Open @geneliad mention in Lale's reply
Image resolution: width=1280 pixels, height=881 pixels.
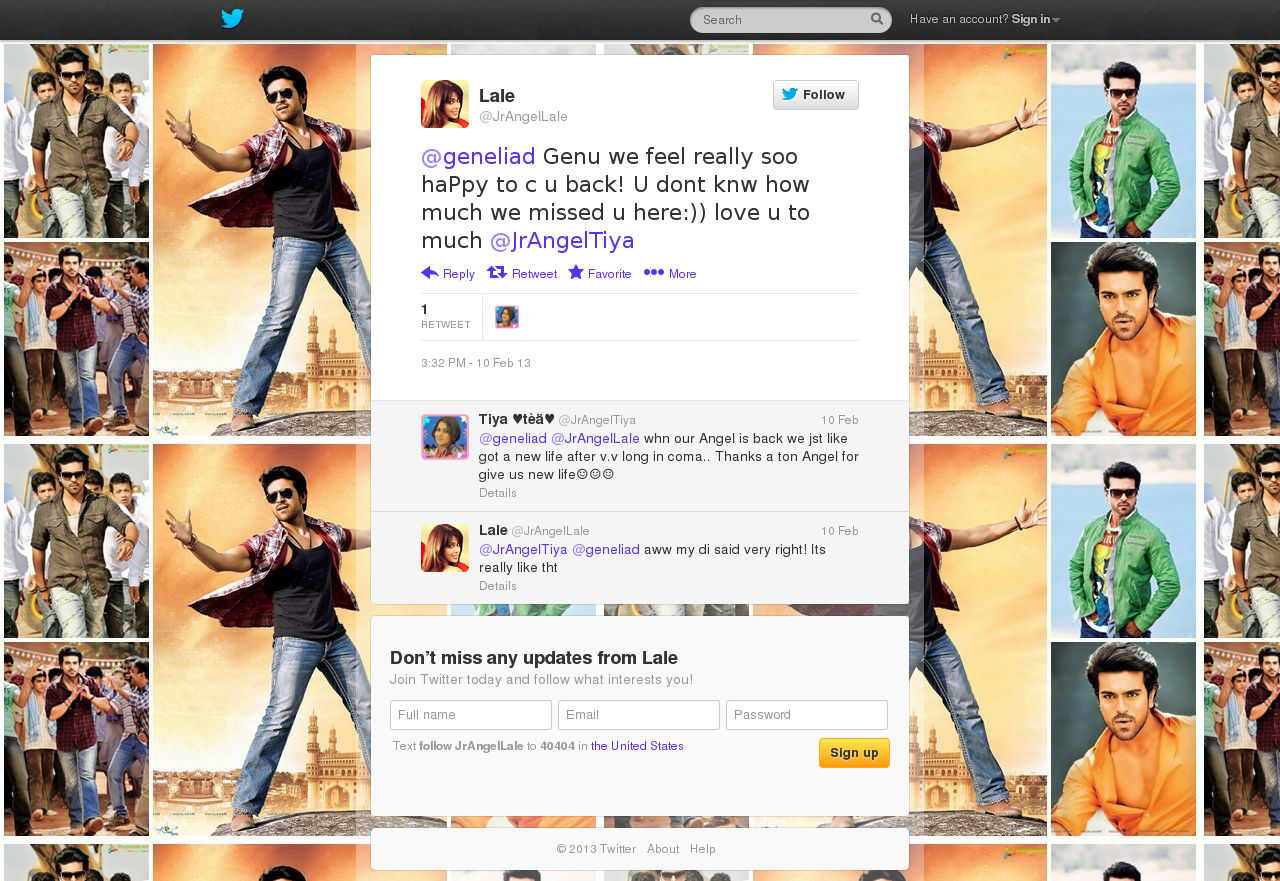pyautogui.click(x=606, y=549)
